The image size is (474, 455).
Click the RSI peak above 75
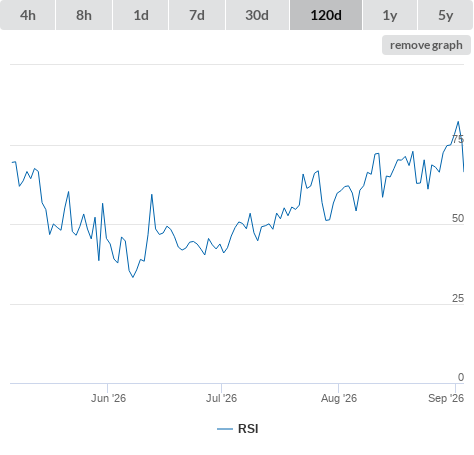pyautogui.click(x=458, y=122)
